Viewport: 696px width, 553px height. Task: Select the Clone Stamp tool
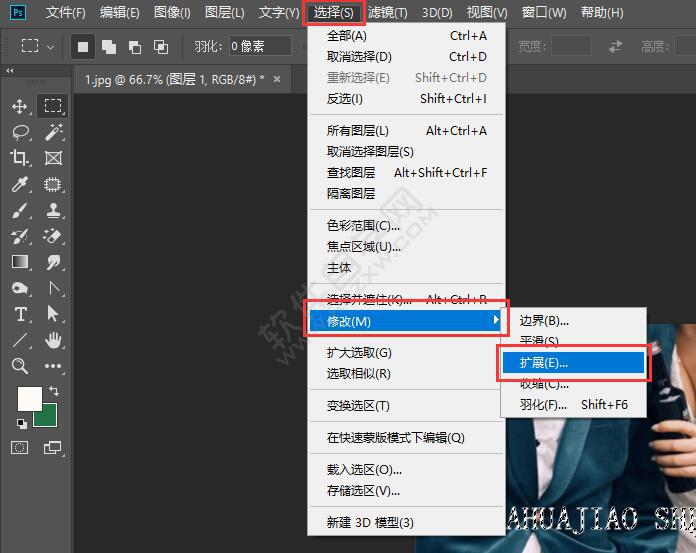53,210
